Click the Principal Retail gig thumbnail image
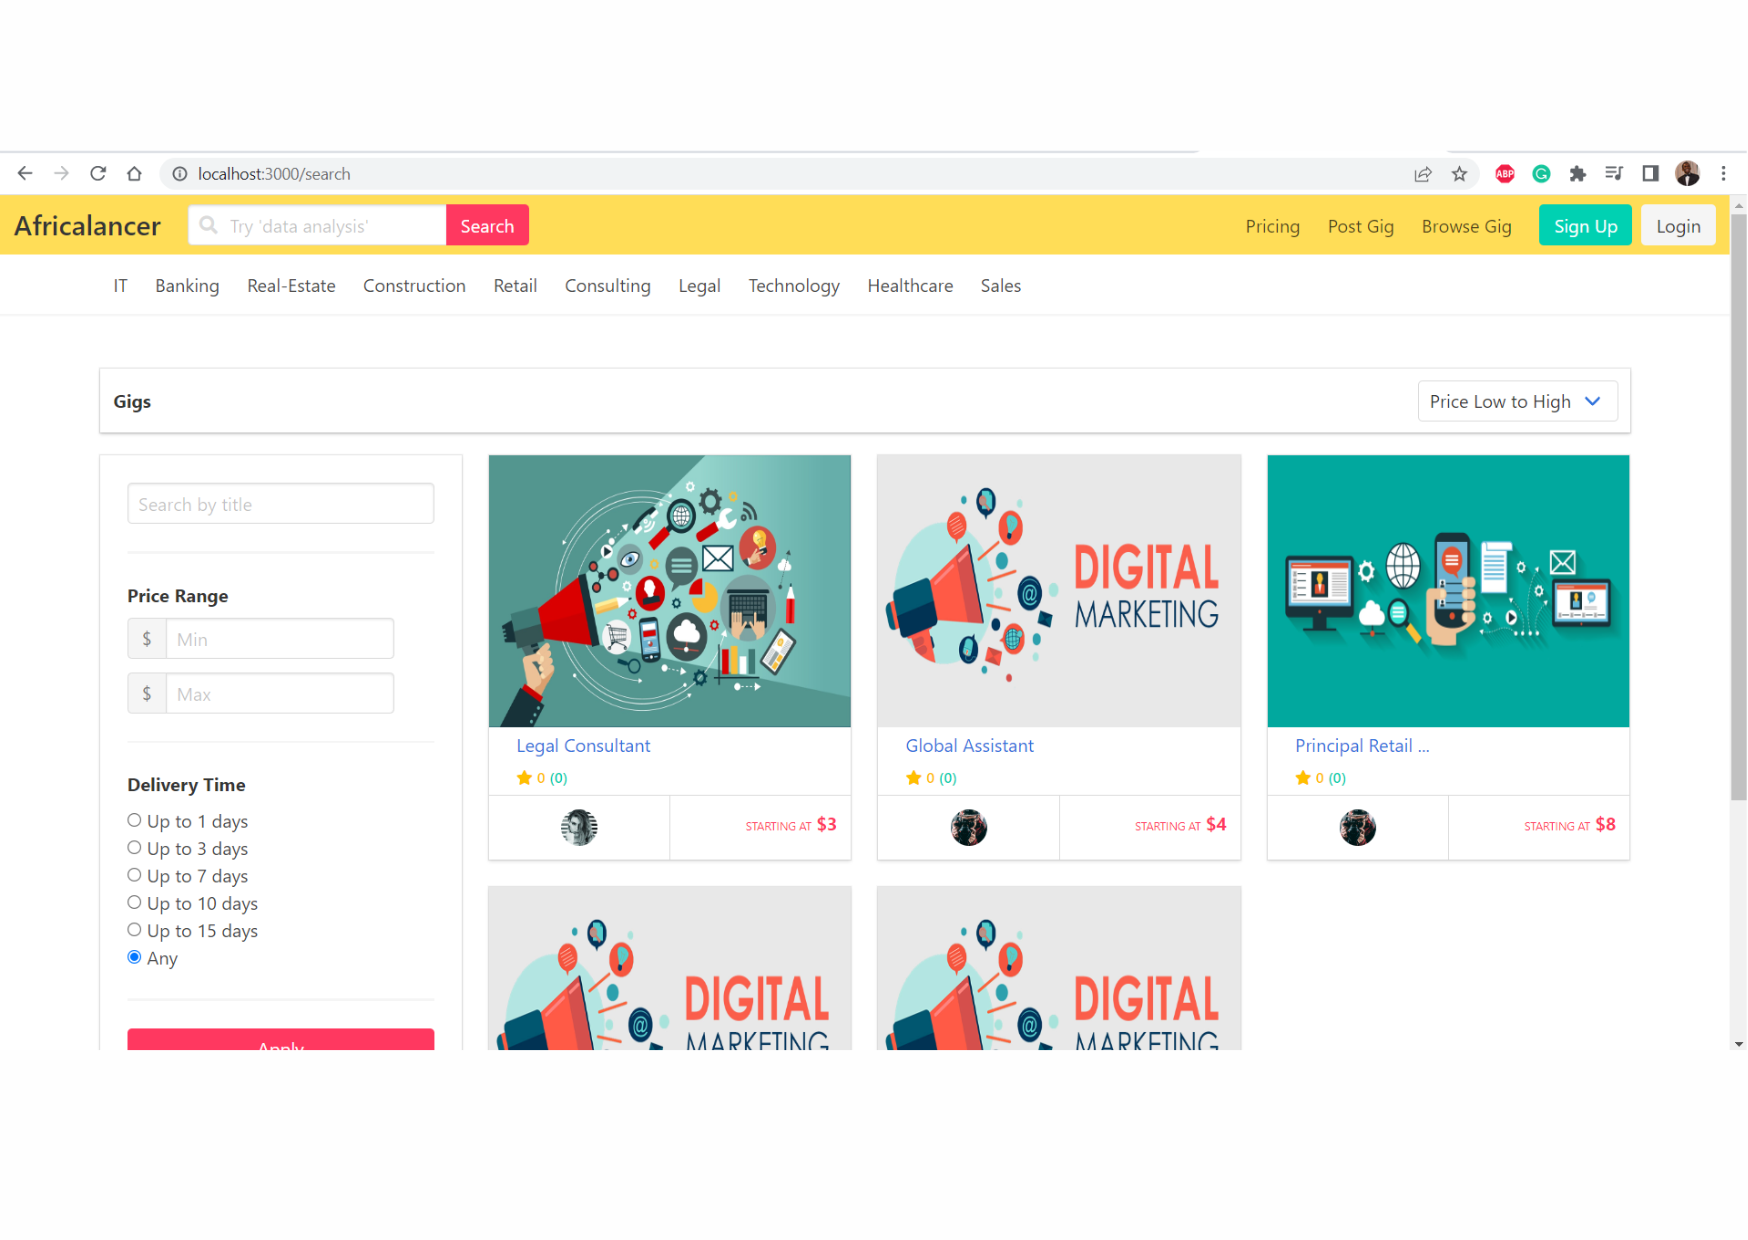 tap(1447, 591)
